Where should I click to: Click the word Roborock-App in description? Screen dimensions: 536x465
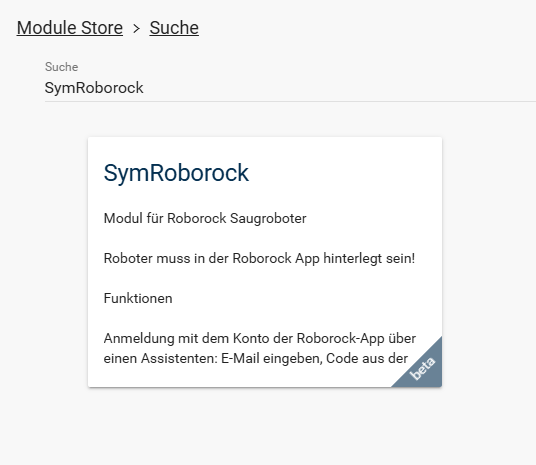[x=340, y=338]
